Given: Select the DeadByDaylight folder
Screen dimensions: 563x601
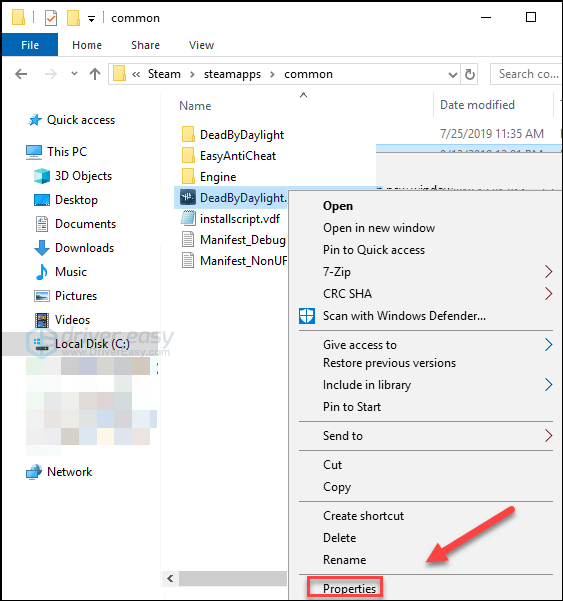Looking at the screenshot, I should (x=242, y=135).
